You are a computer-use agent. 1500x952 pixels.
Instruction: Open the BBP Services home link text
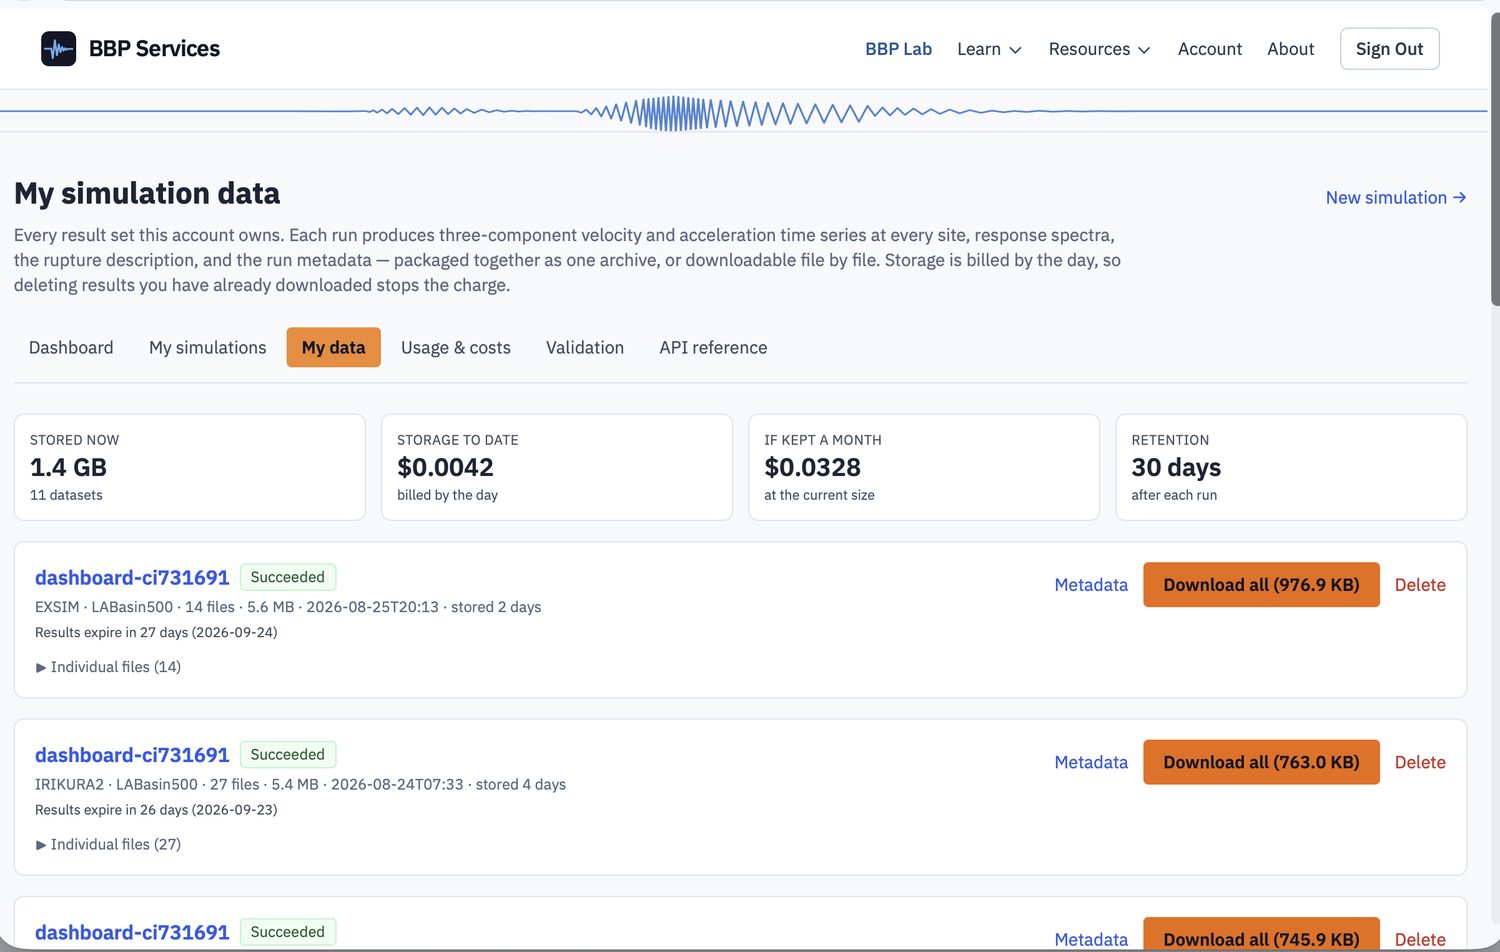coord(154,48)
